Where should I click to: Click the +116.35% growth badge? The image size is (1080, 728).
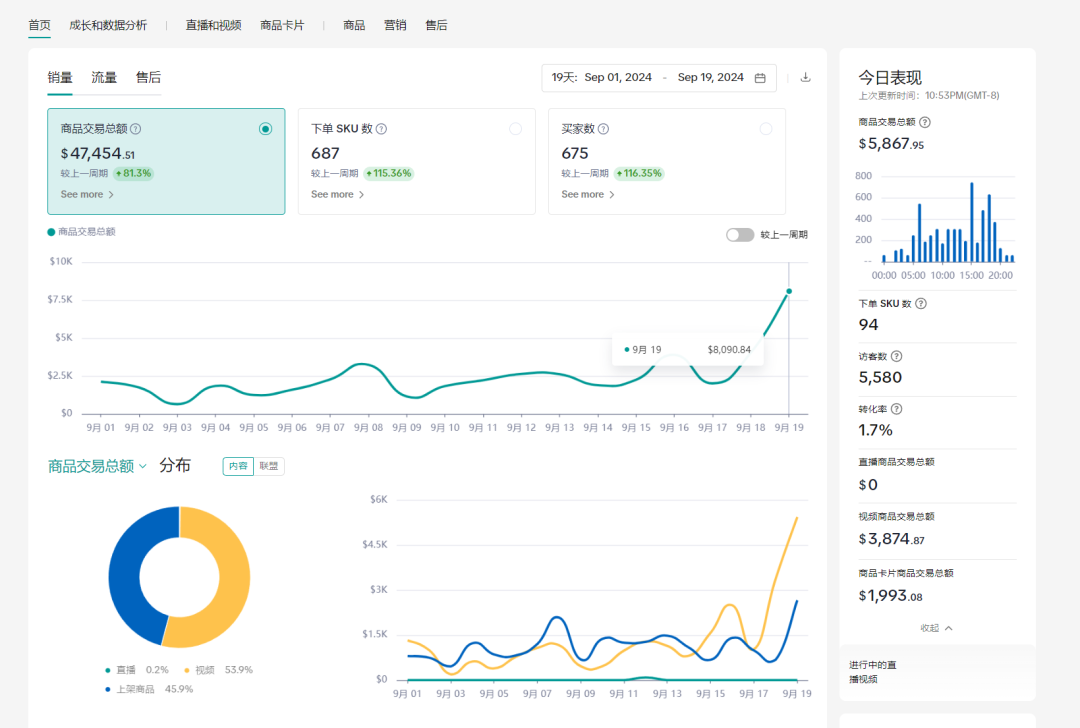click(639, 174)
